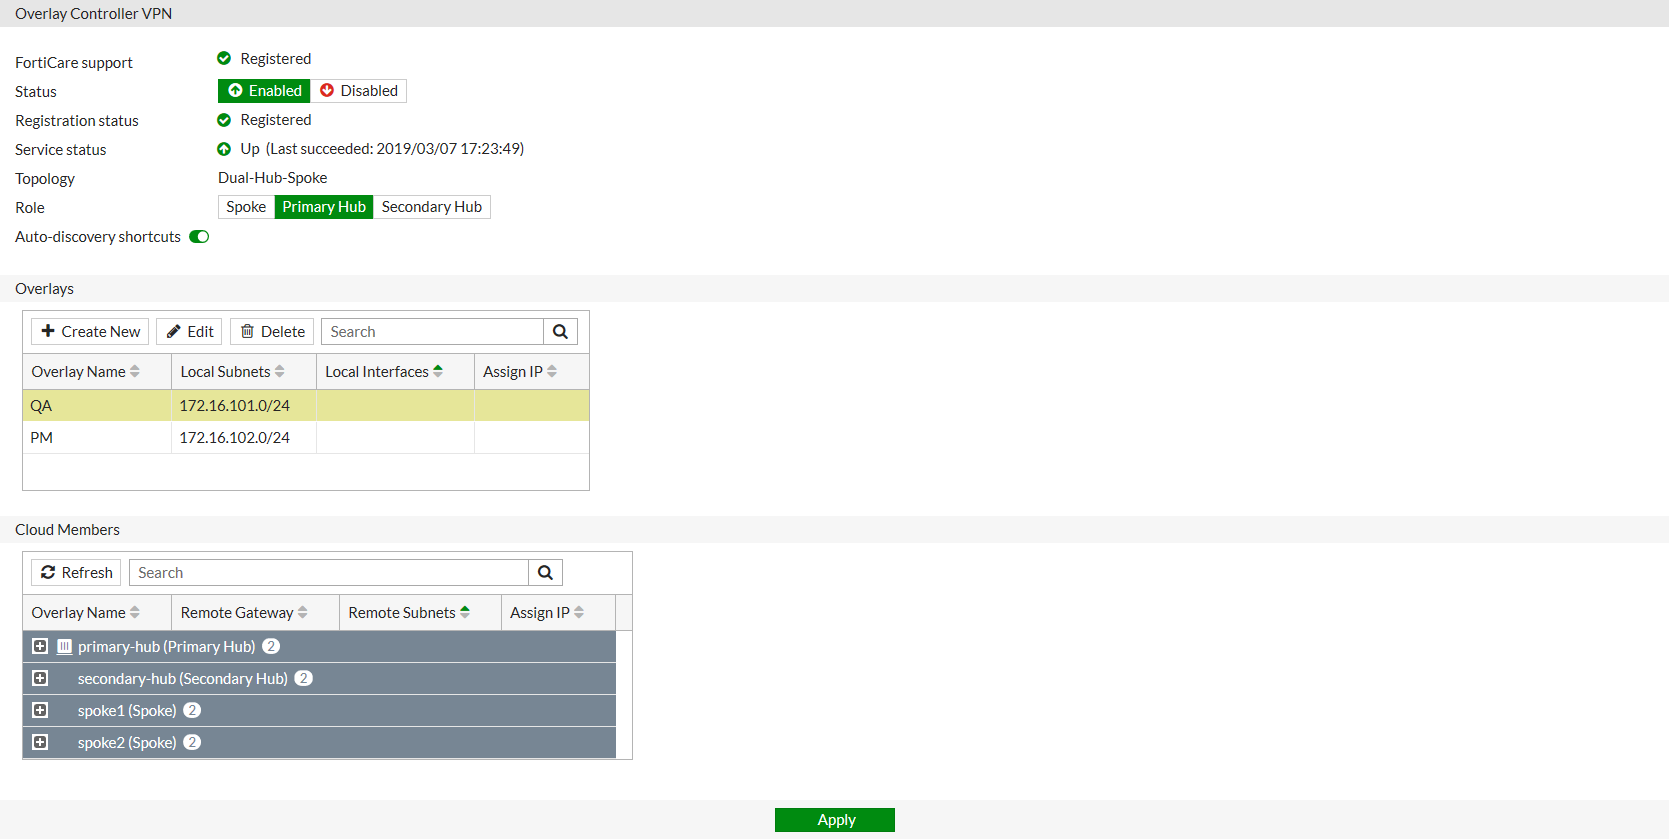
Task: Click the secondary-hub (Secondary Hub) row label
Action: pyautogui.click(x=183, y=678)
